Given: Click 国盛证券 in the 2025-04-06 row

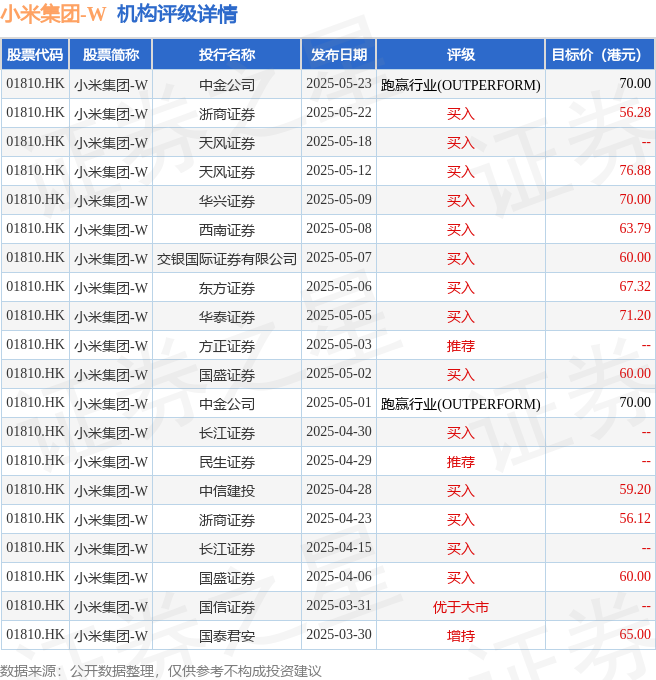Looking at the screenshot, I should [227, 578].
